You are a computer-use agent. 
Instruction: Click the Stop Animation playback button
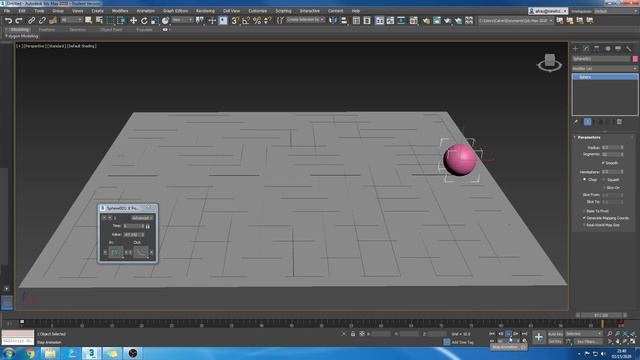tap(508, 334)
